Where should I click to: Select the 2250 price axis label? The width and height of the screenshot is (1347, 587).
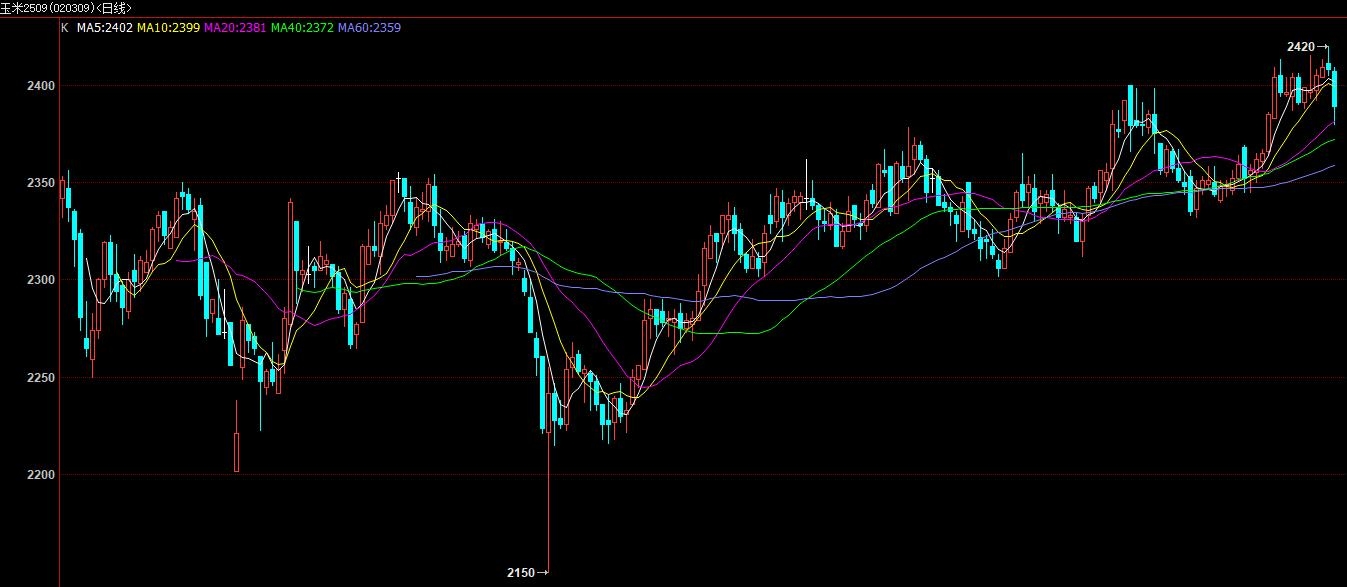coord(41,377)
